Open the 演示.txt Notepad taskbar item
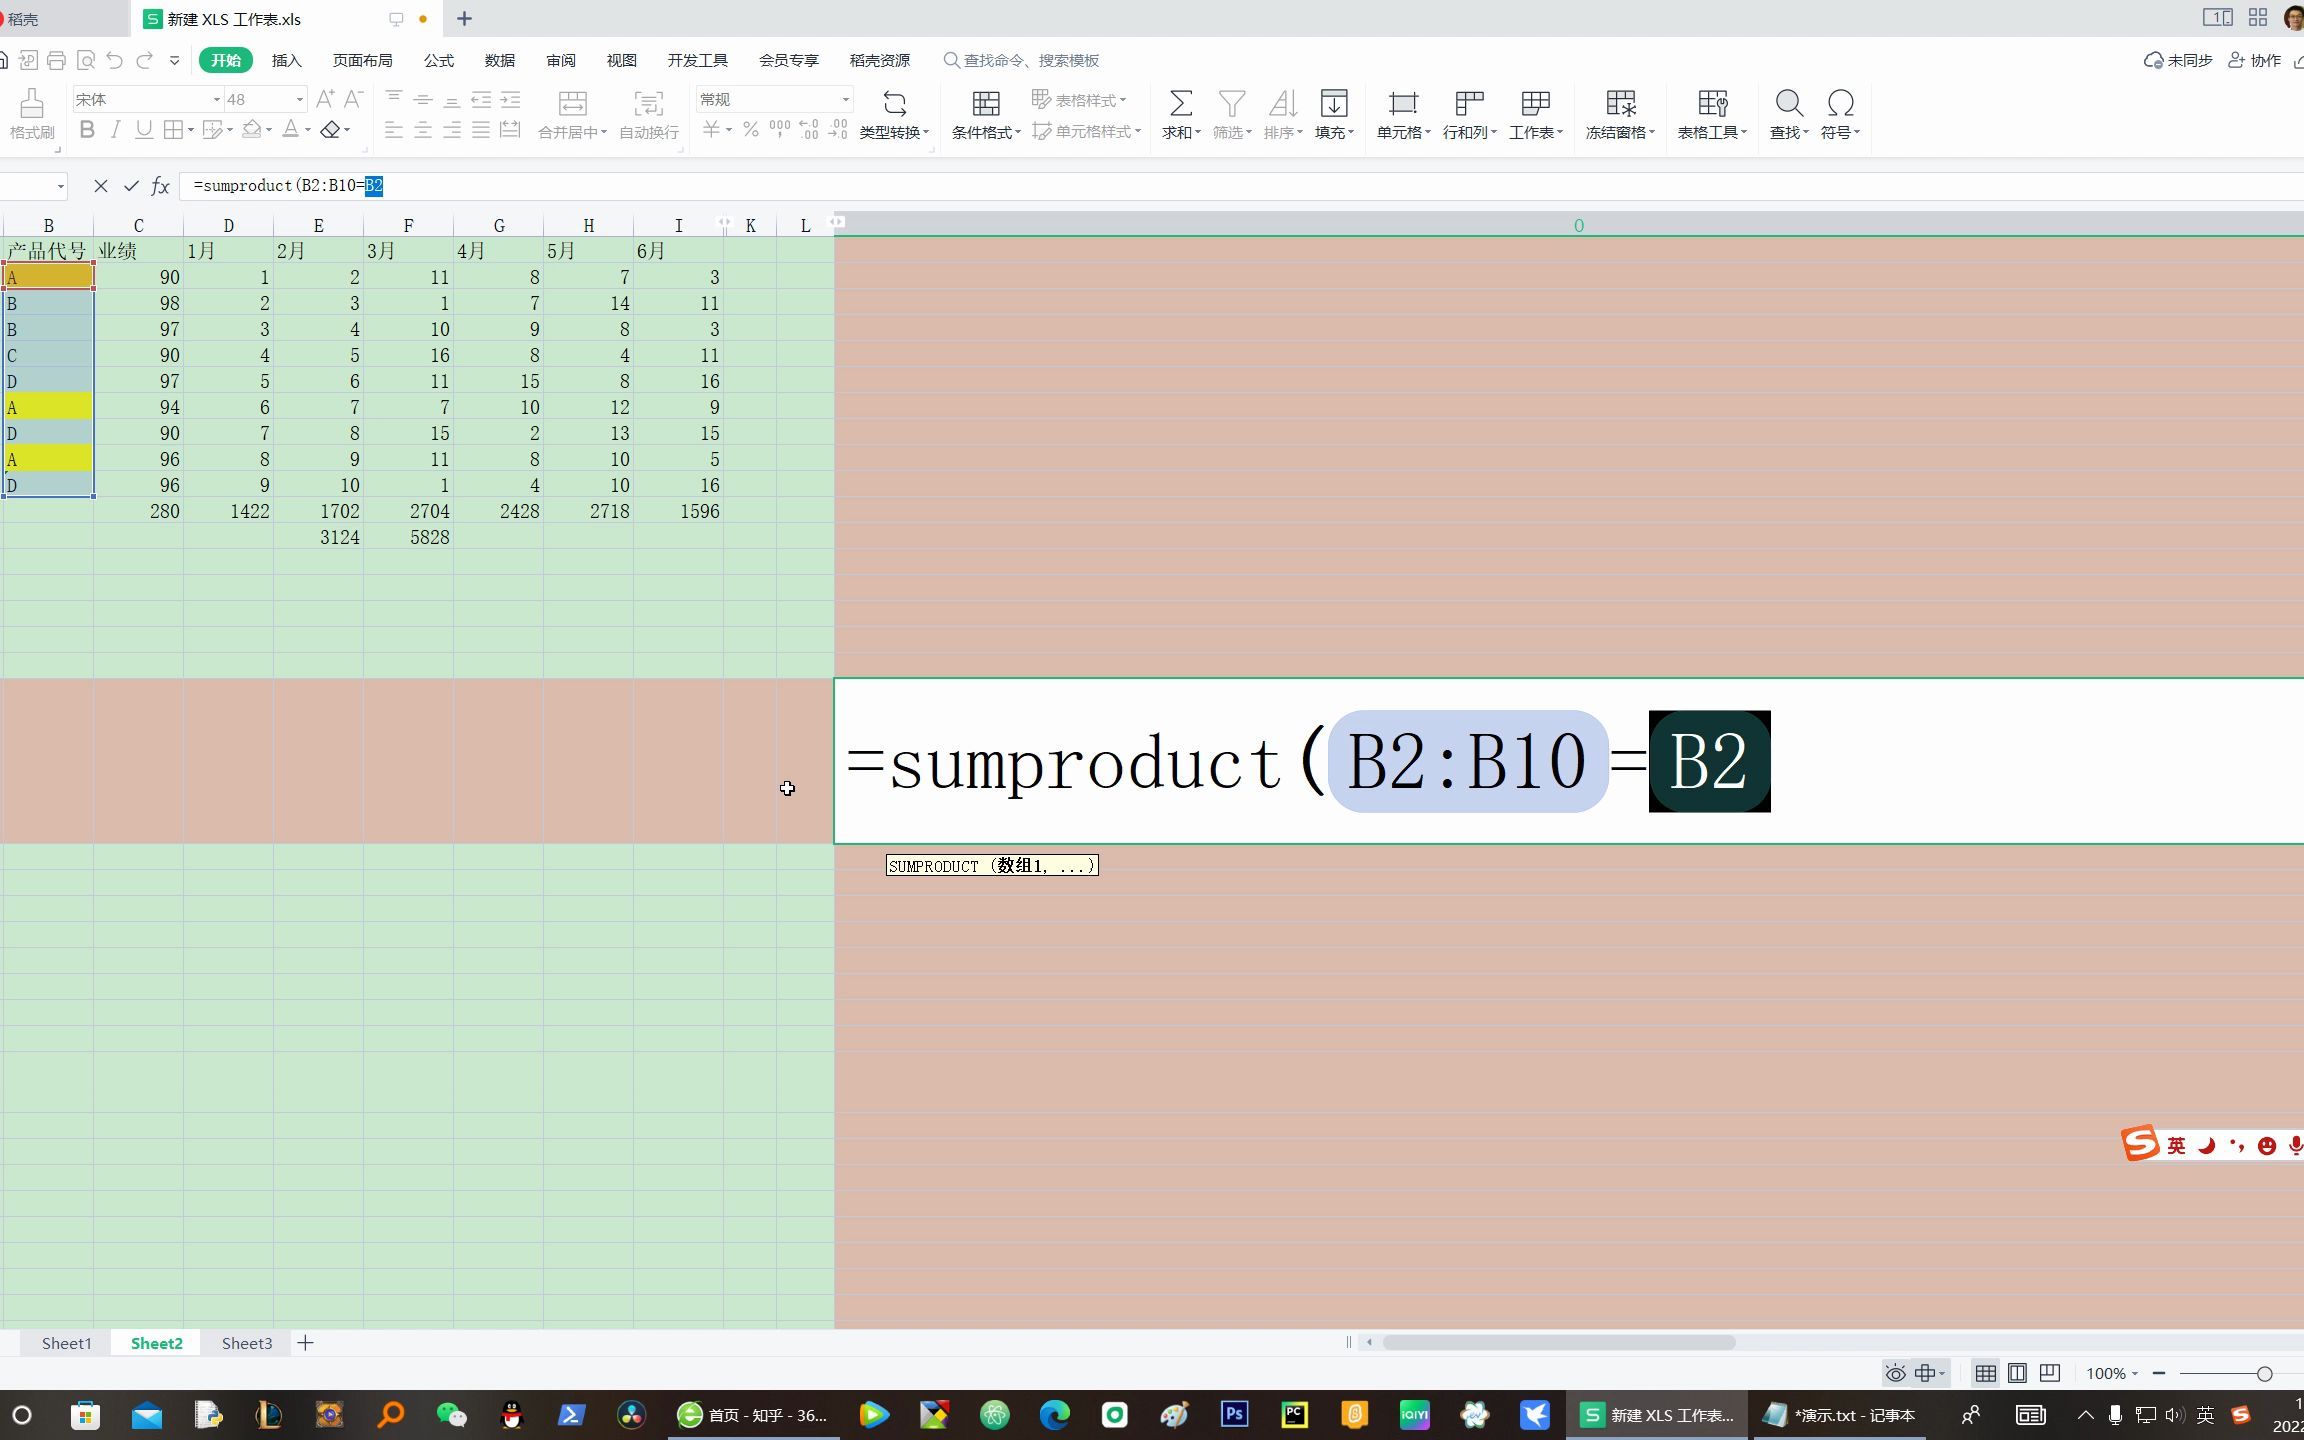The image size is (2304, 1440). [1840, 1415]
